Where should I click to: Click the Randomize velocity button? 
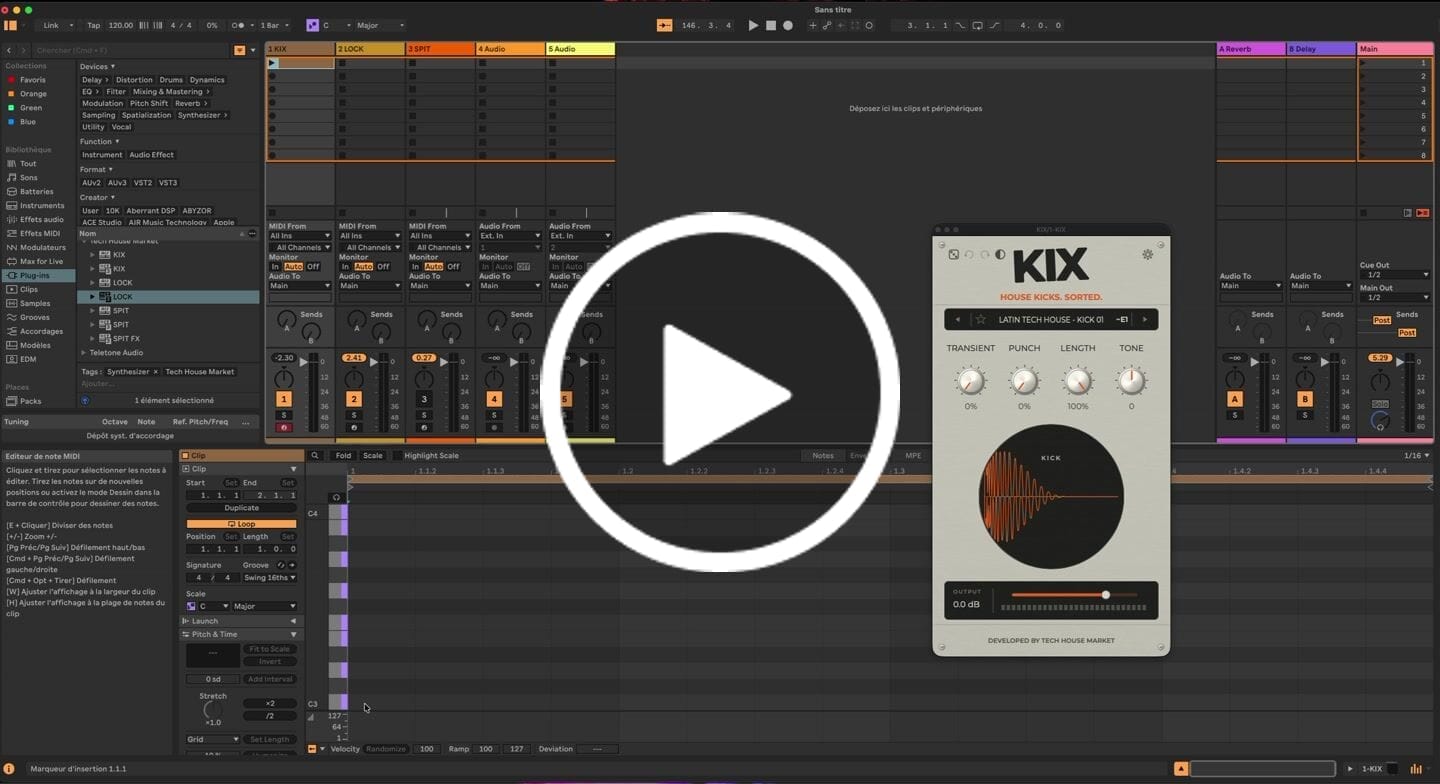[x=386, y=749]
